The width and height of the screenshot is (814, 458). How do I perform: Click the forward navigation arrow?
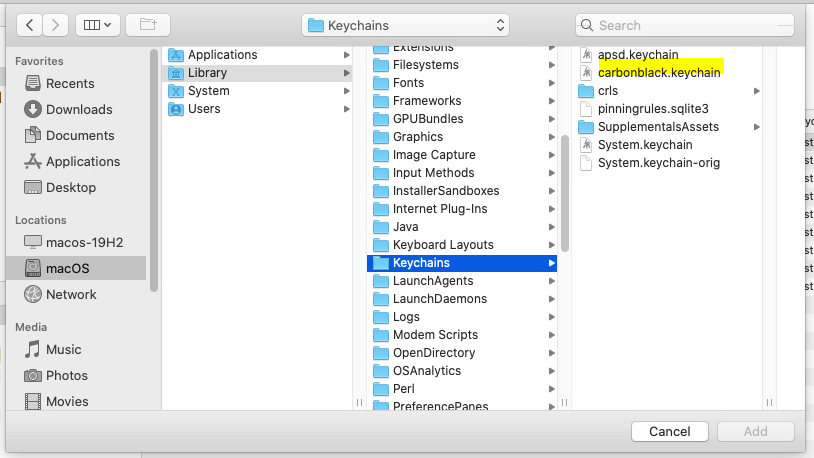(x=56, y=24)
